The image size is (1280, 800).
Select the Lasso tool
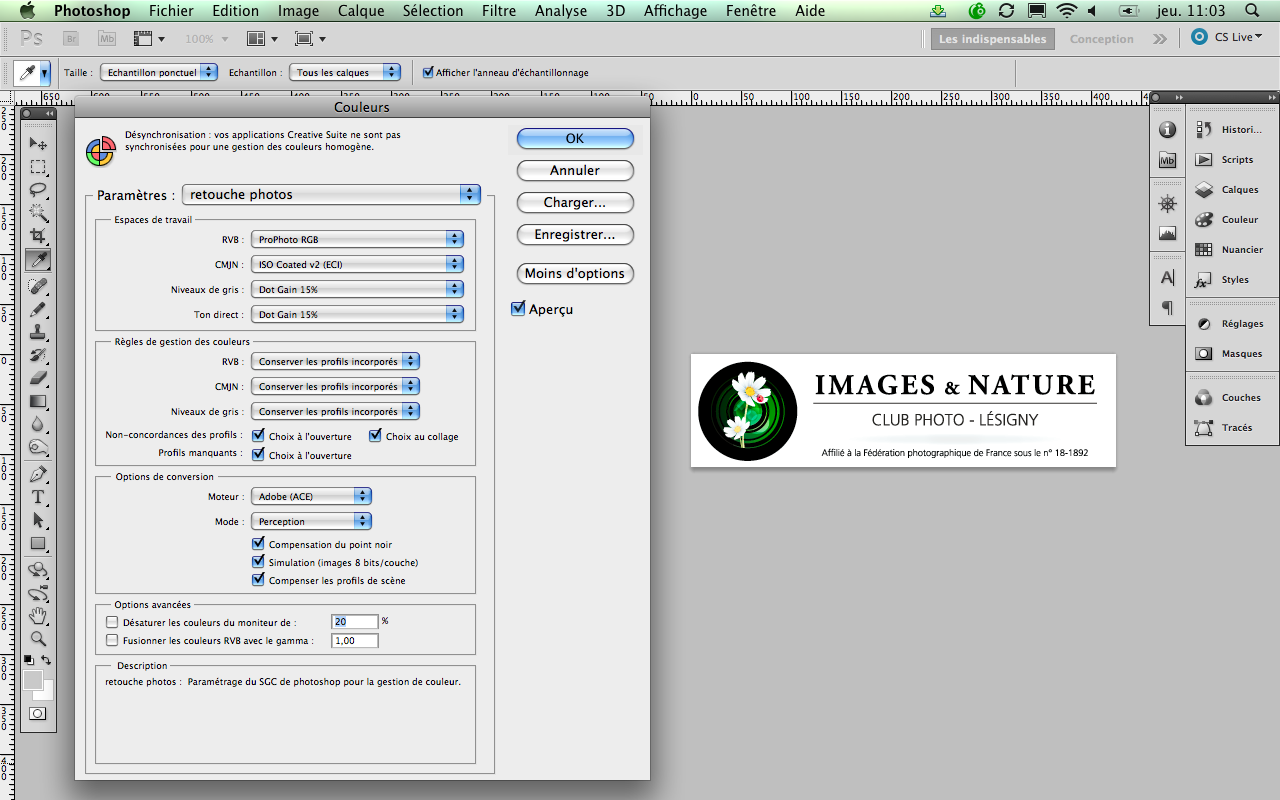pyautogui.click(x=38, y=190)
